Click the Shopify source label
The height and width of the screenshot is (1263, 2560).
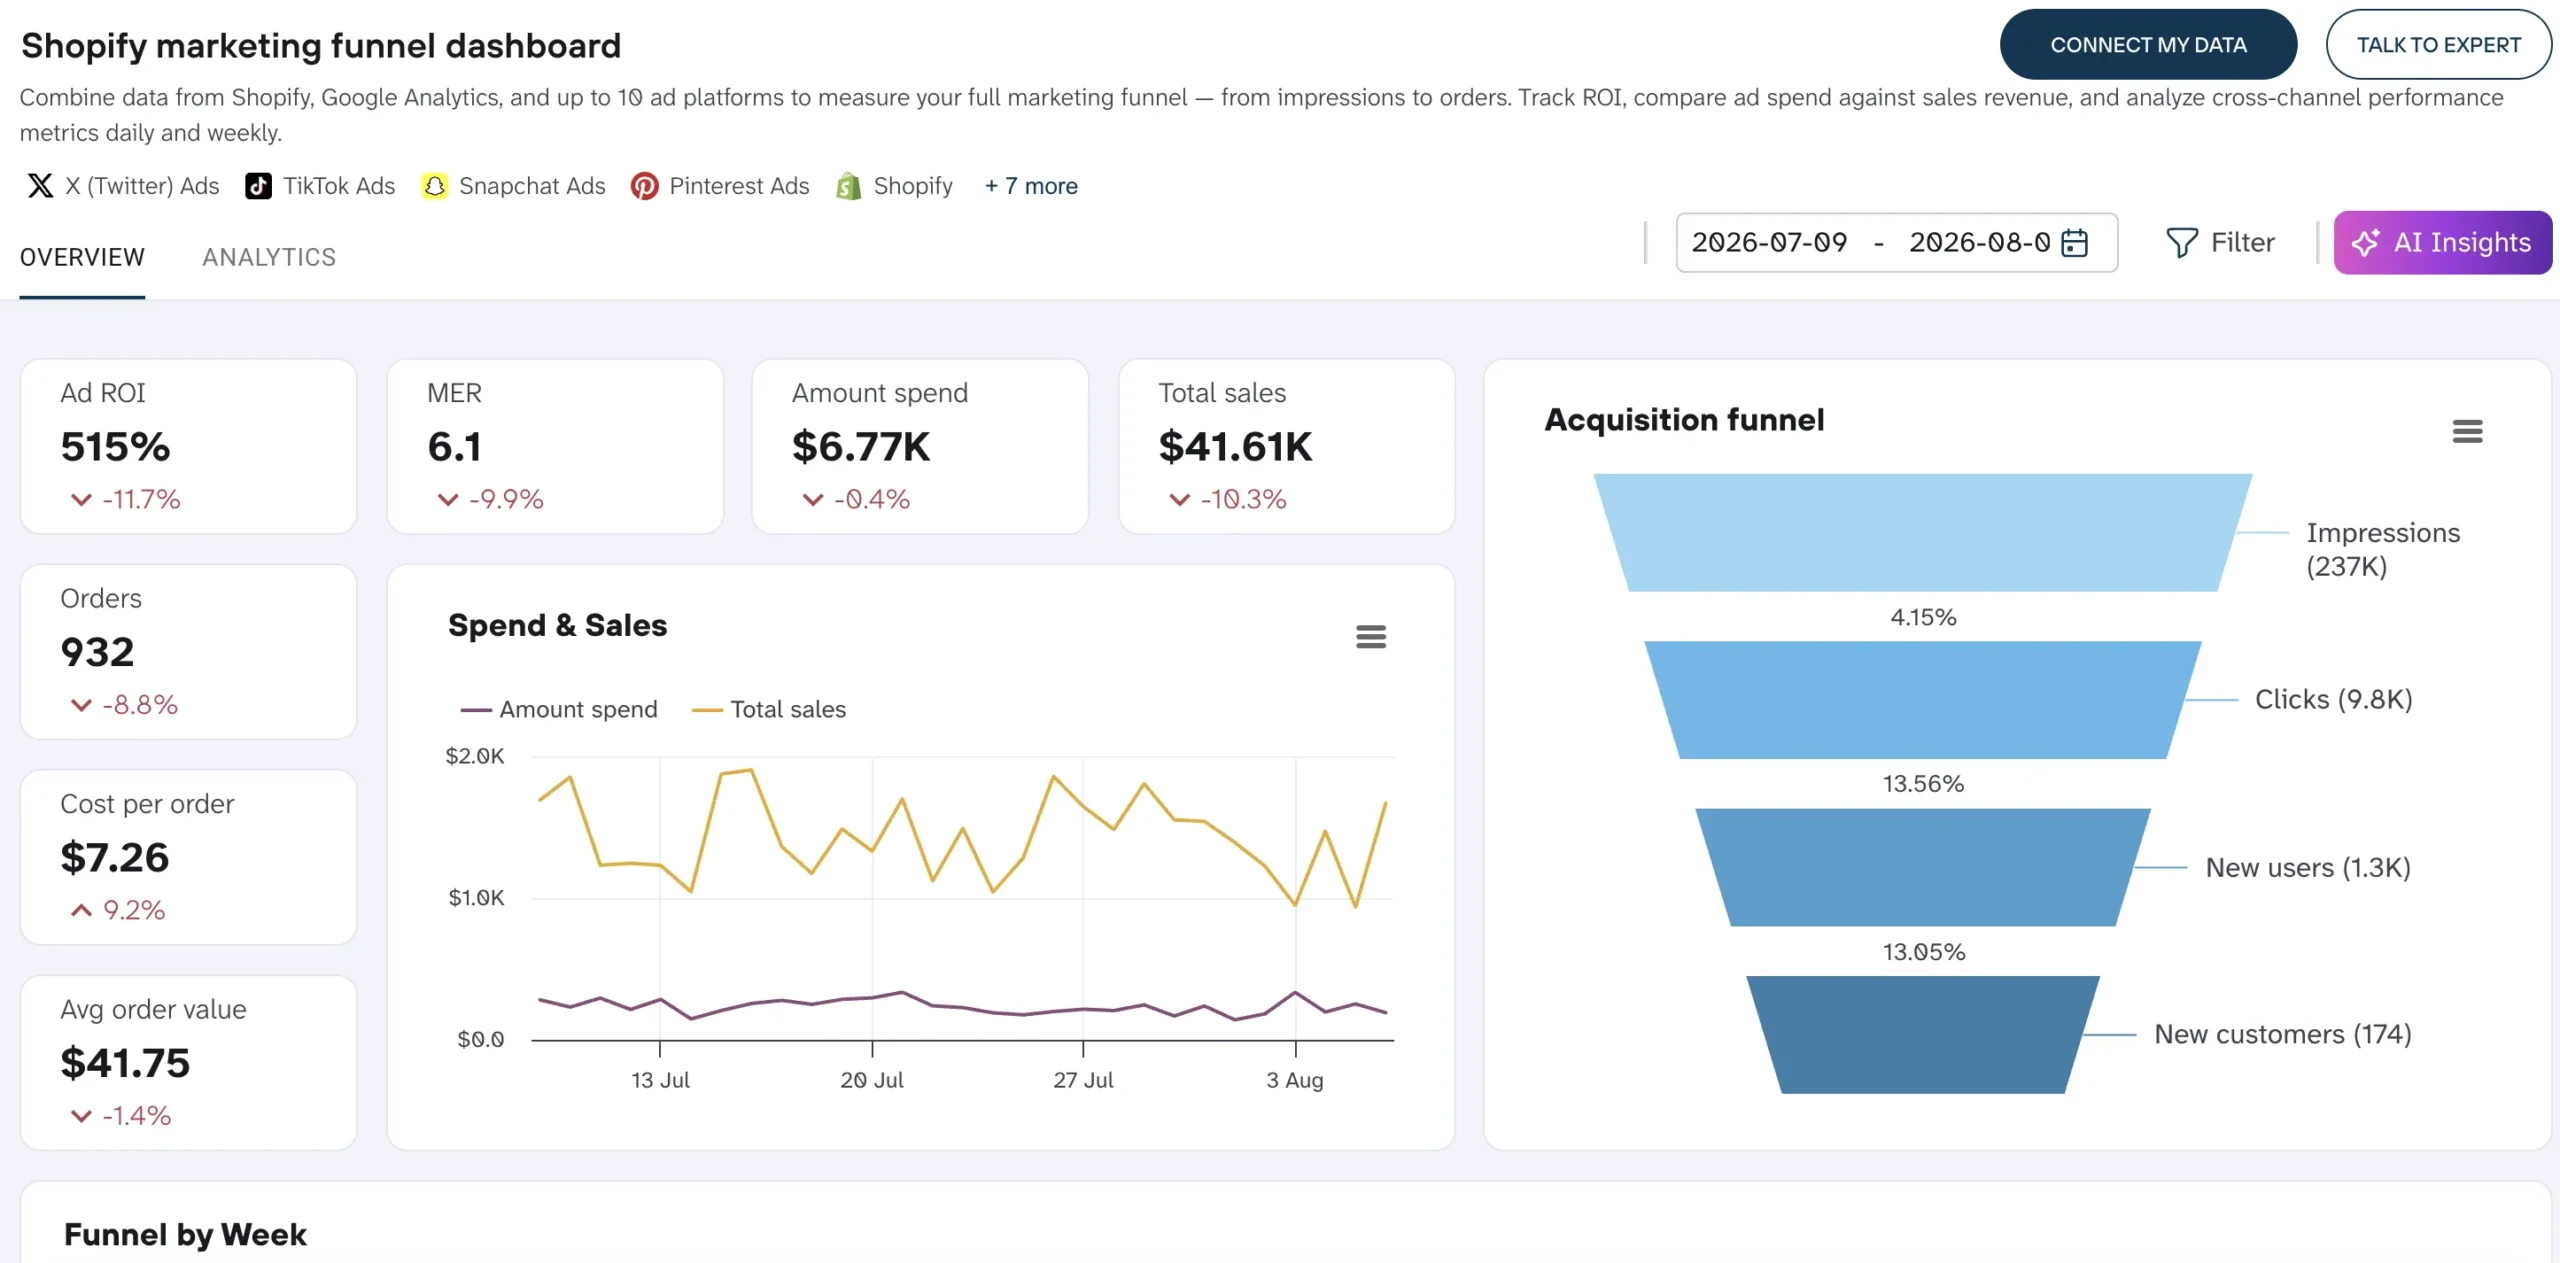point(913,186)
